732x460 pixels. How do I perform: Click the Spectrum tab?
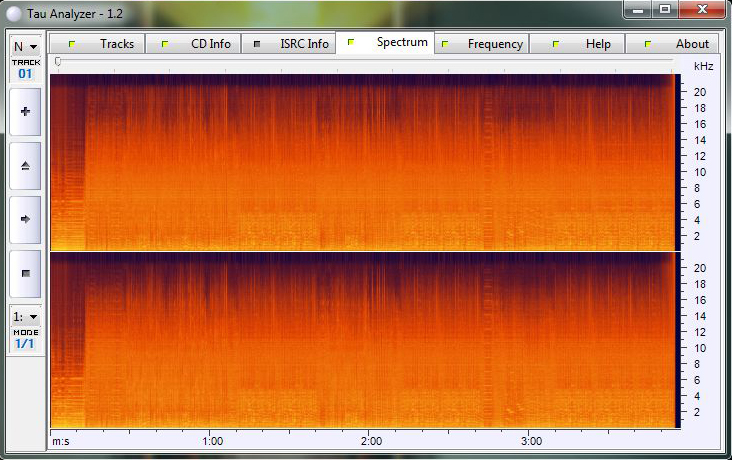click(390, 43)
